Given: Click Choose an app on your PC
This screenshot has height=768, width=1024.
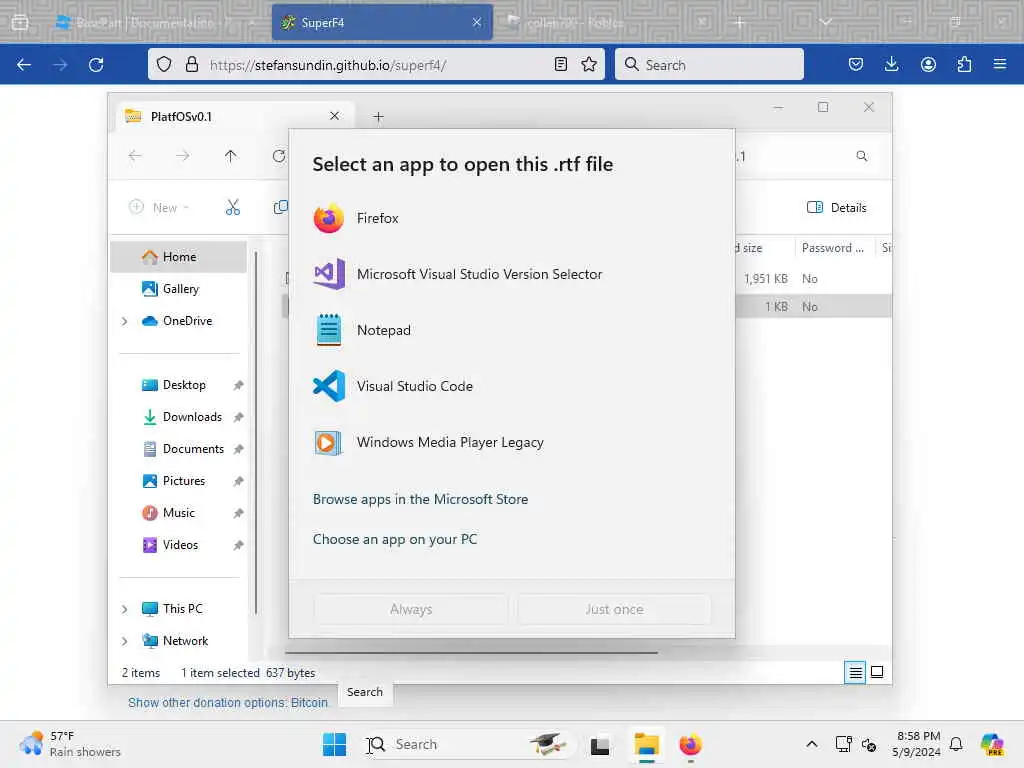Looking at the screenshot, I should click(394, 539).
